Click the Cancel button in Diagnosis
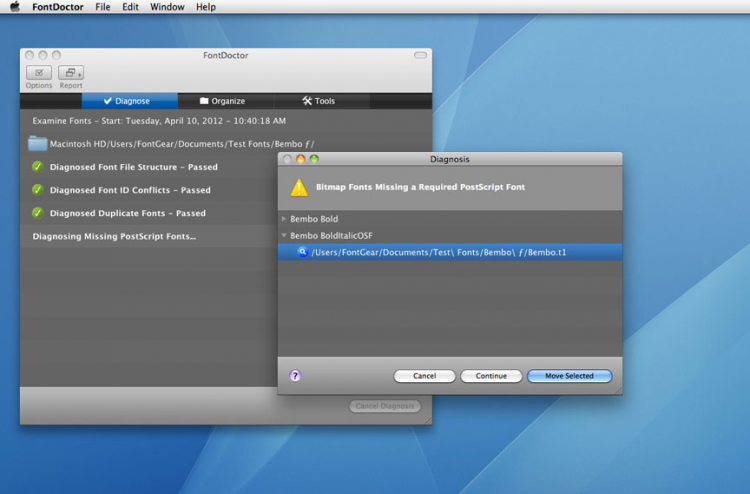The width and height of the screenshot is (750, 494). (424, 376)
